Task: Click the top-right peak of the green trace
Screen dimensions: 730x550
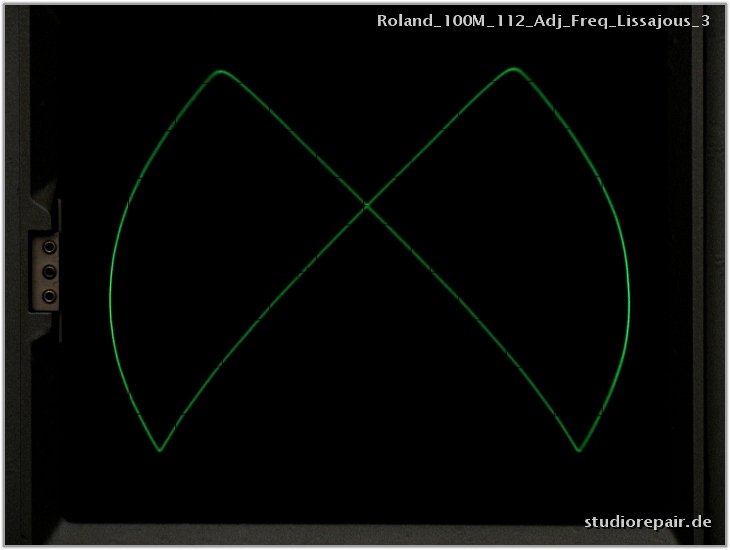Action: (x=514, y=69)
